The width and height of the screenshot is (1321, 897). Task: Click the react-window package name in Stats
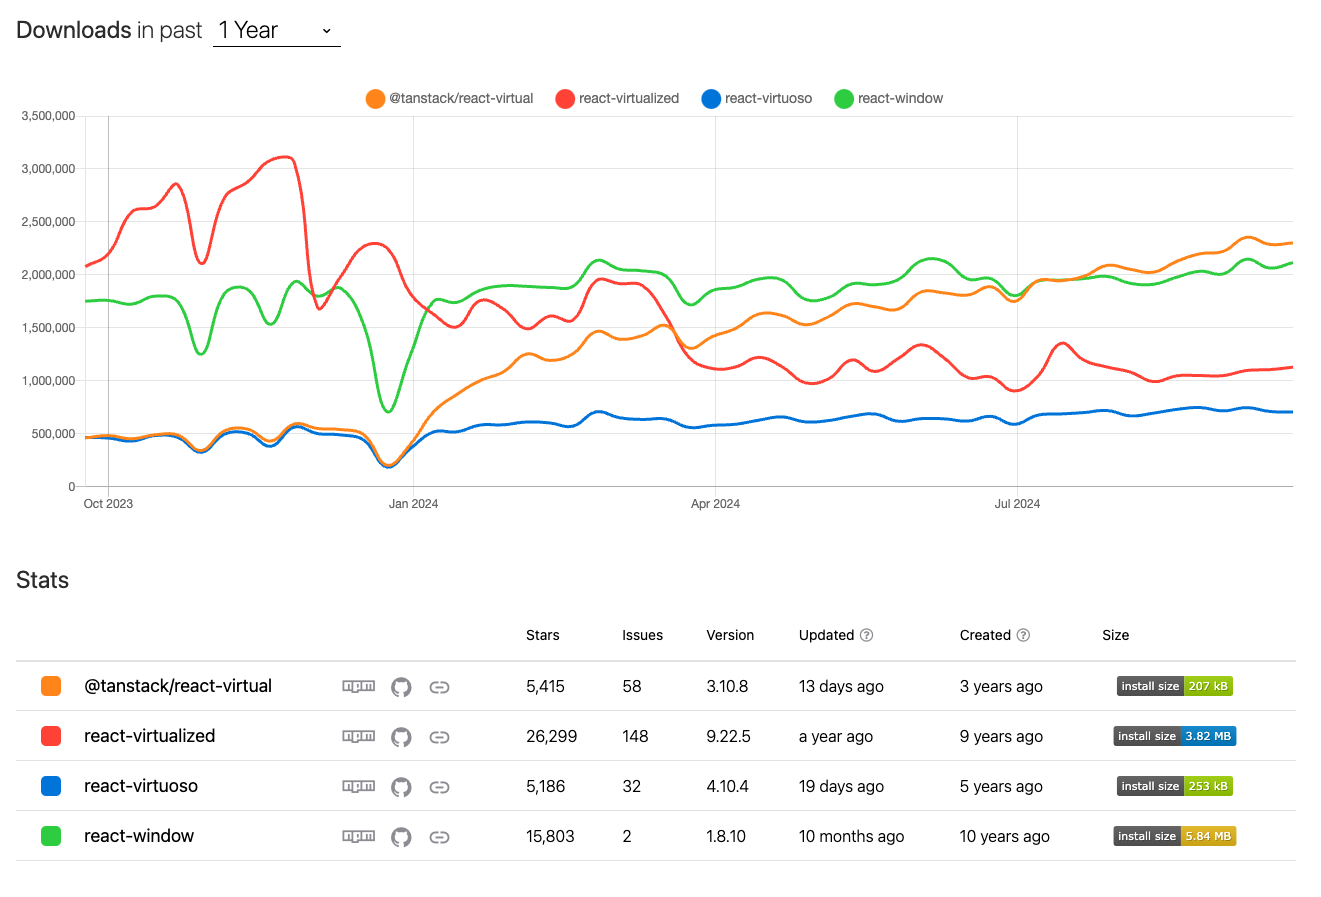tap(139, 836)
